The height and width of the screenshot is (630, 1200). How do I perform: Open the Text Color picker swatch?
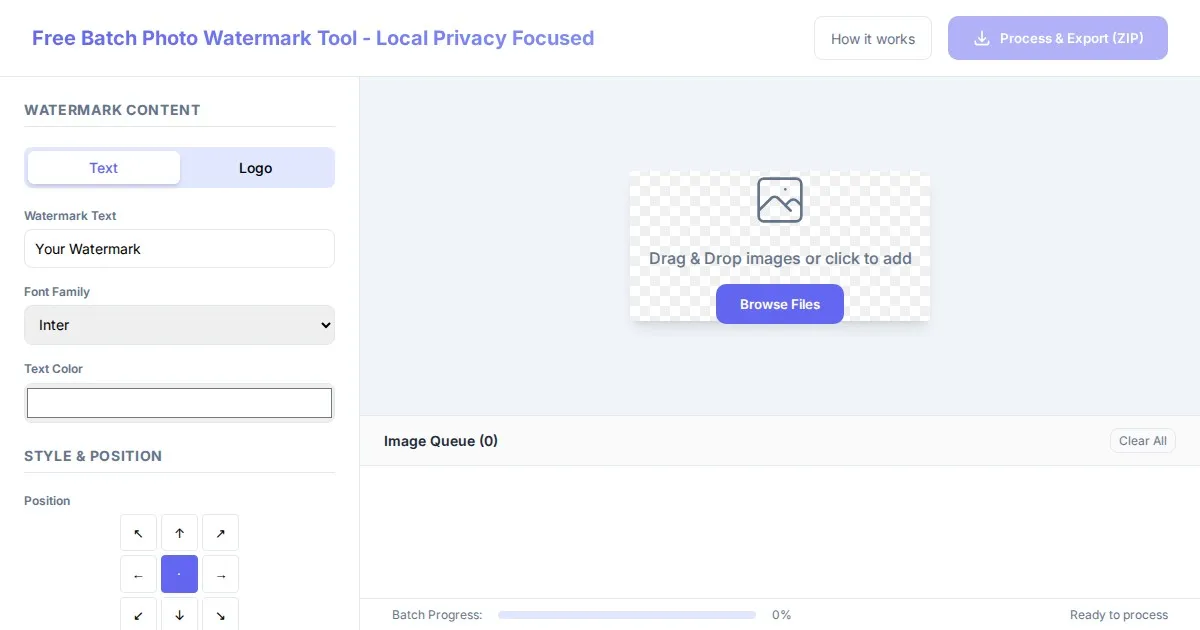pos(179,403)
